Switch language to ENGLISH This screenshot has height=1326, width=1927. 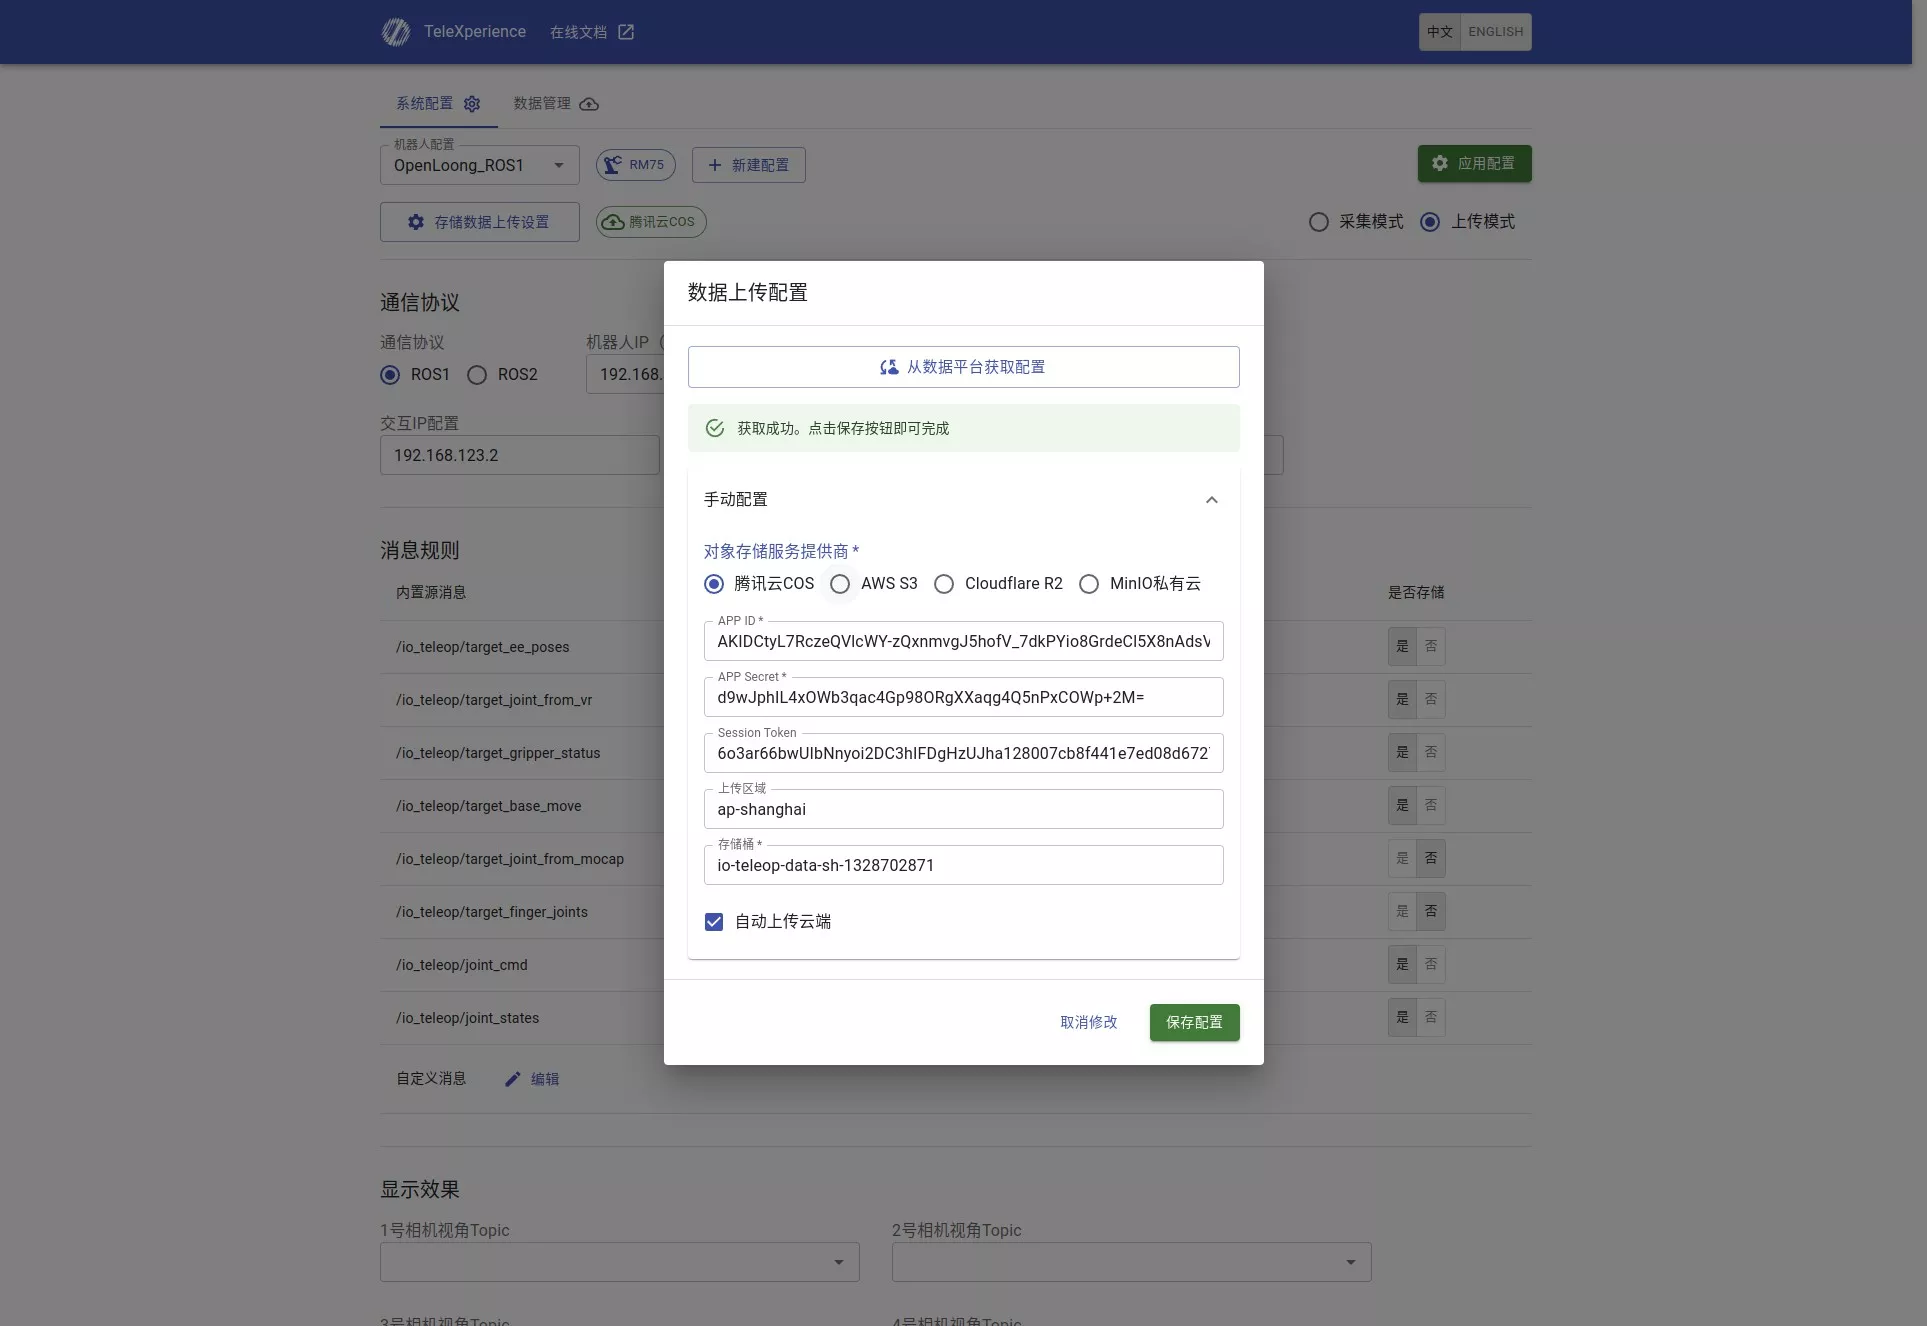1496,32
